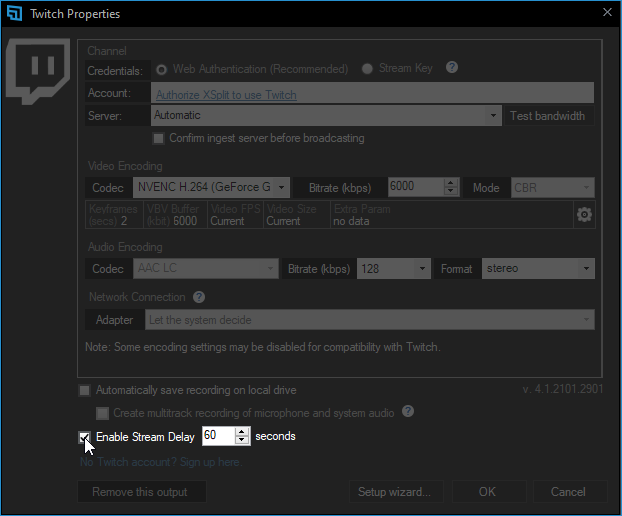The image size is (622, 516).
Task: Click VBV Buffer (kbit) 6000 cell
Action: click(175, 215)
